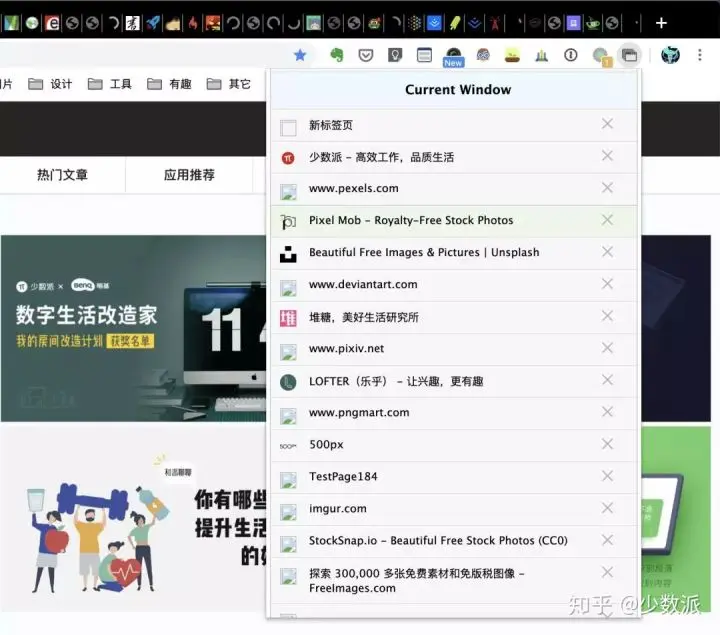Select www.deviantart.com tab entry
This screenshot has width=720, height=635.
click(x=454, y=285)
